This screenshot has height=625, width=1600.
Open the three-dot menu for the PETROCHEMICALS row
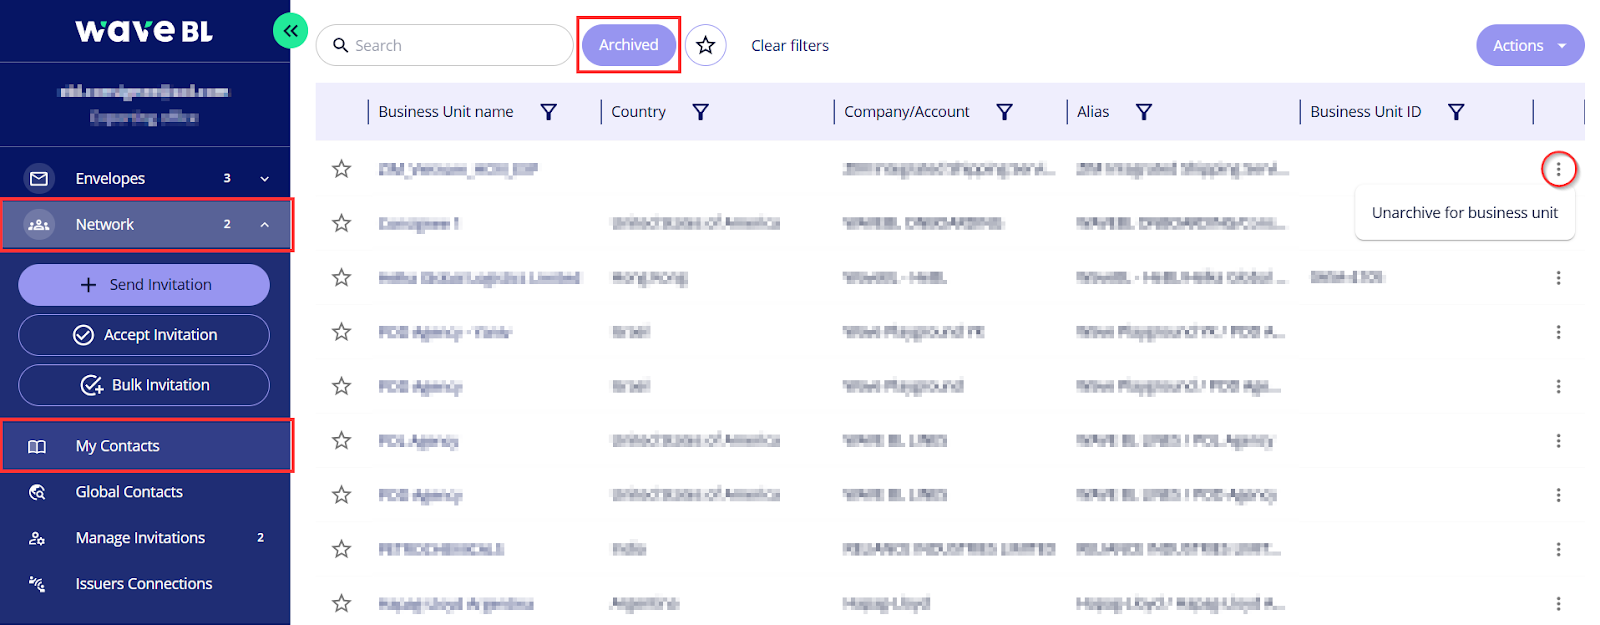(x=1558, y=549)
